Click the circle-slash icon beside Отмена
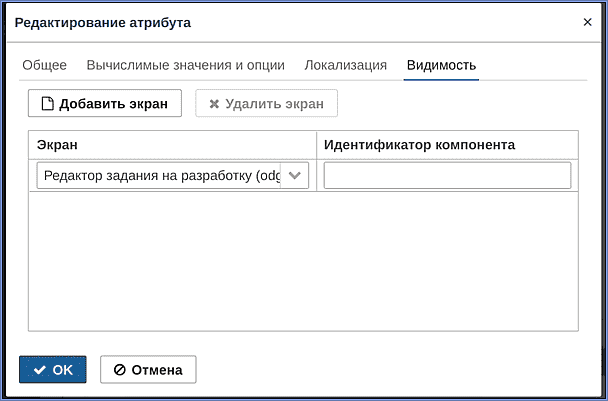Viewport: 608px width, 401px height. [119, 370]
